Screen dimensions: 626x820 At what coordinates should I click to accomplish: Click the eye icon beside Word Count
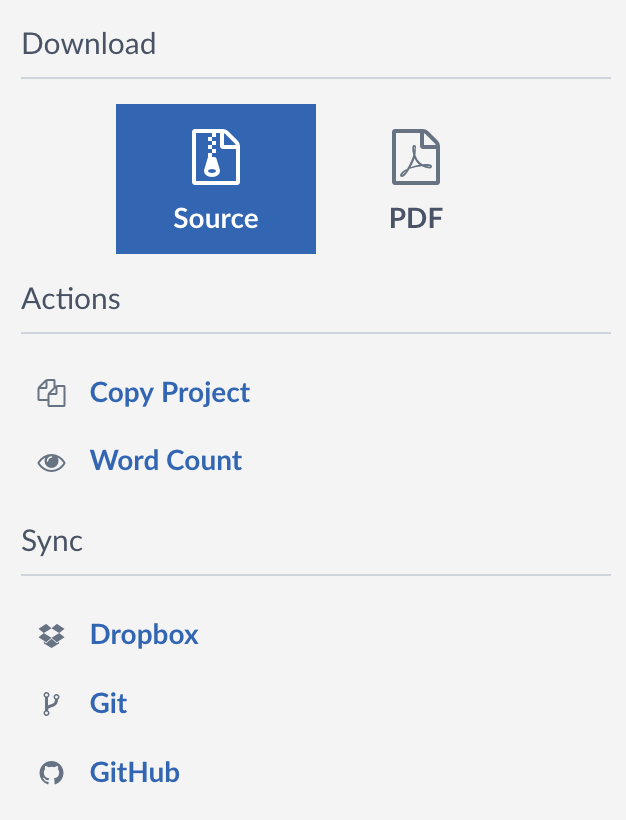point(51,462)
